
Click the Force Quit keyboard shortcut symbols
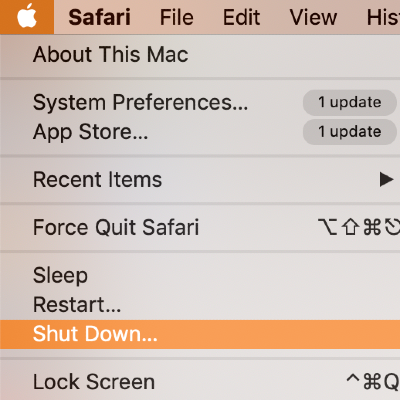[359, 227]
